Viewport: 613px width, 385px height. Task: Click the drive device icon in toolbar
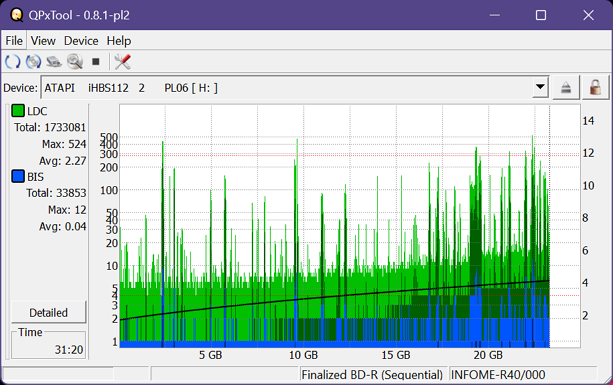click(x=54, y=62)
